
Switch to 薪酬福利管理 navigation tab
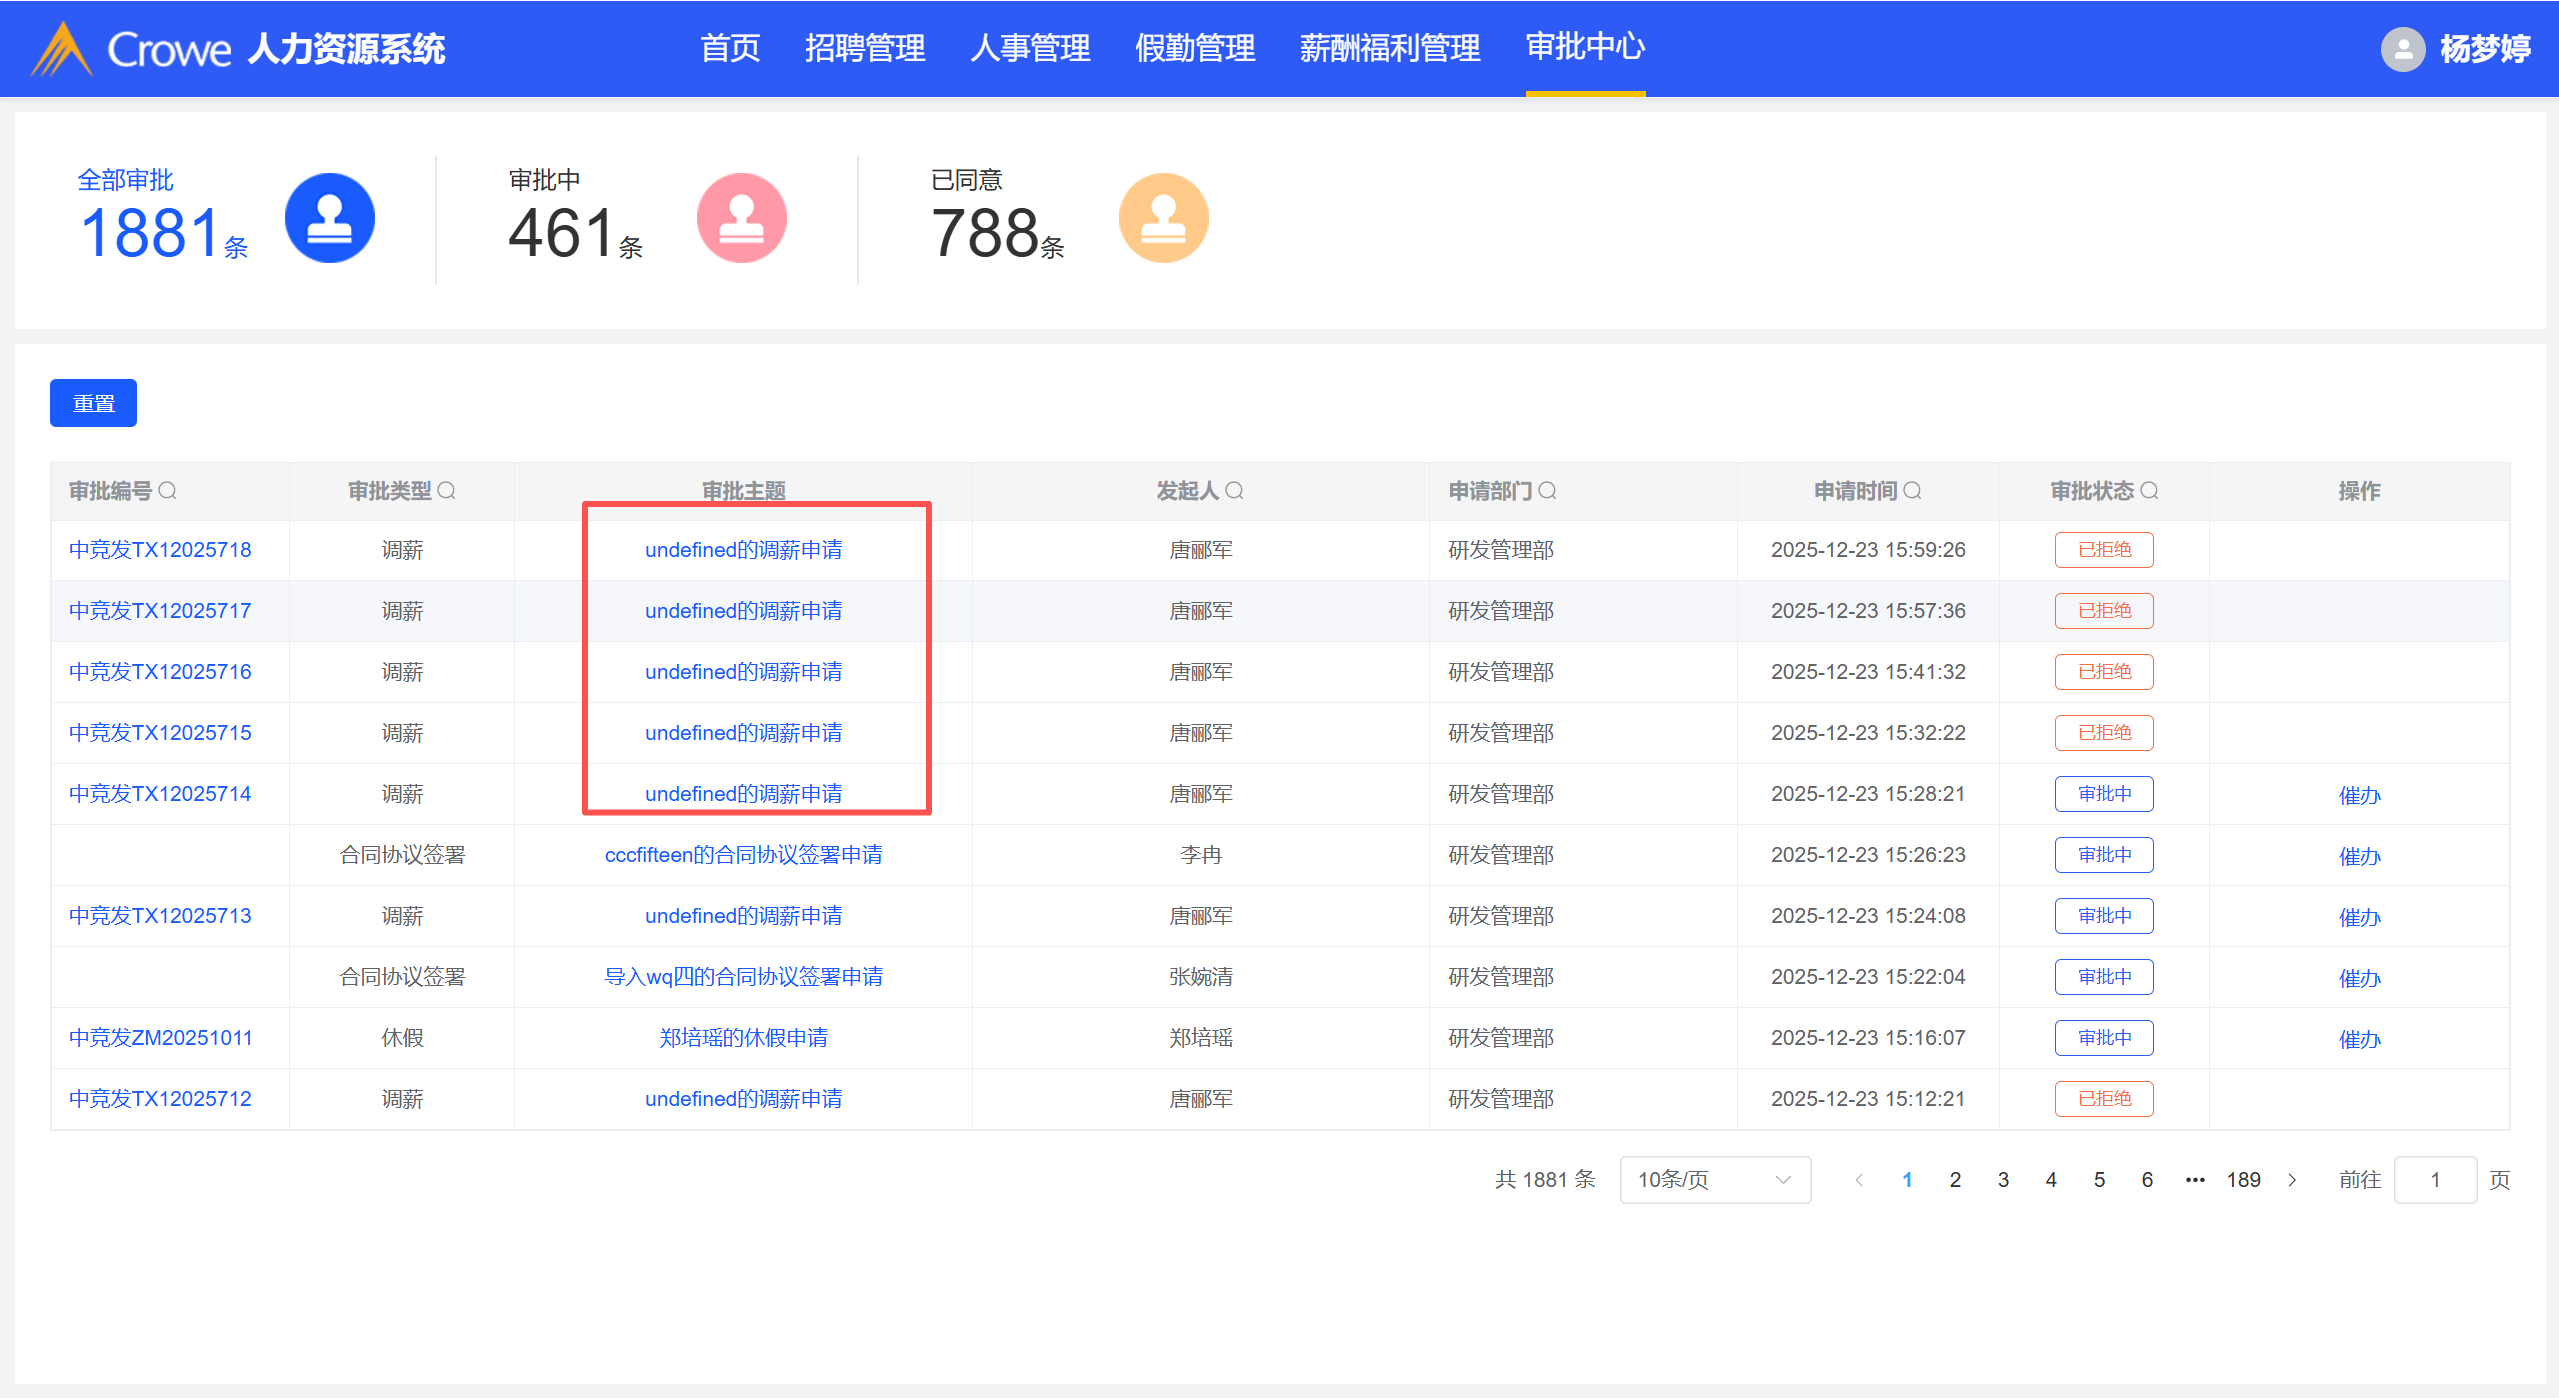1389,48
